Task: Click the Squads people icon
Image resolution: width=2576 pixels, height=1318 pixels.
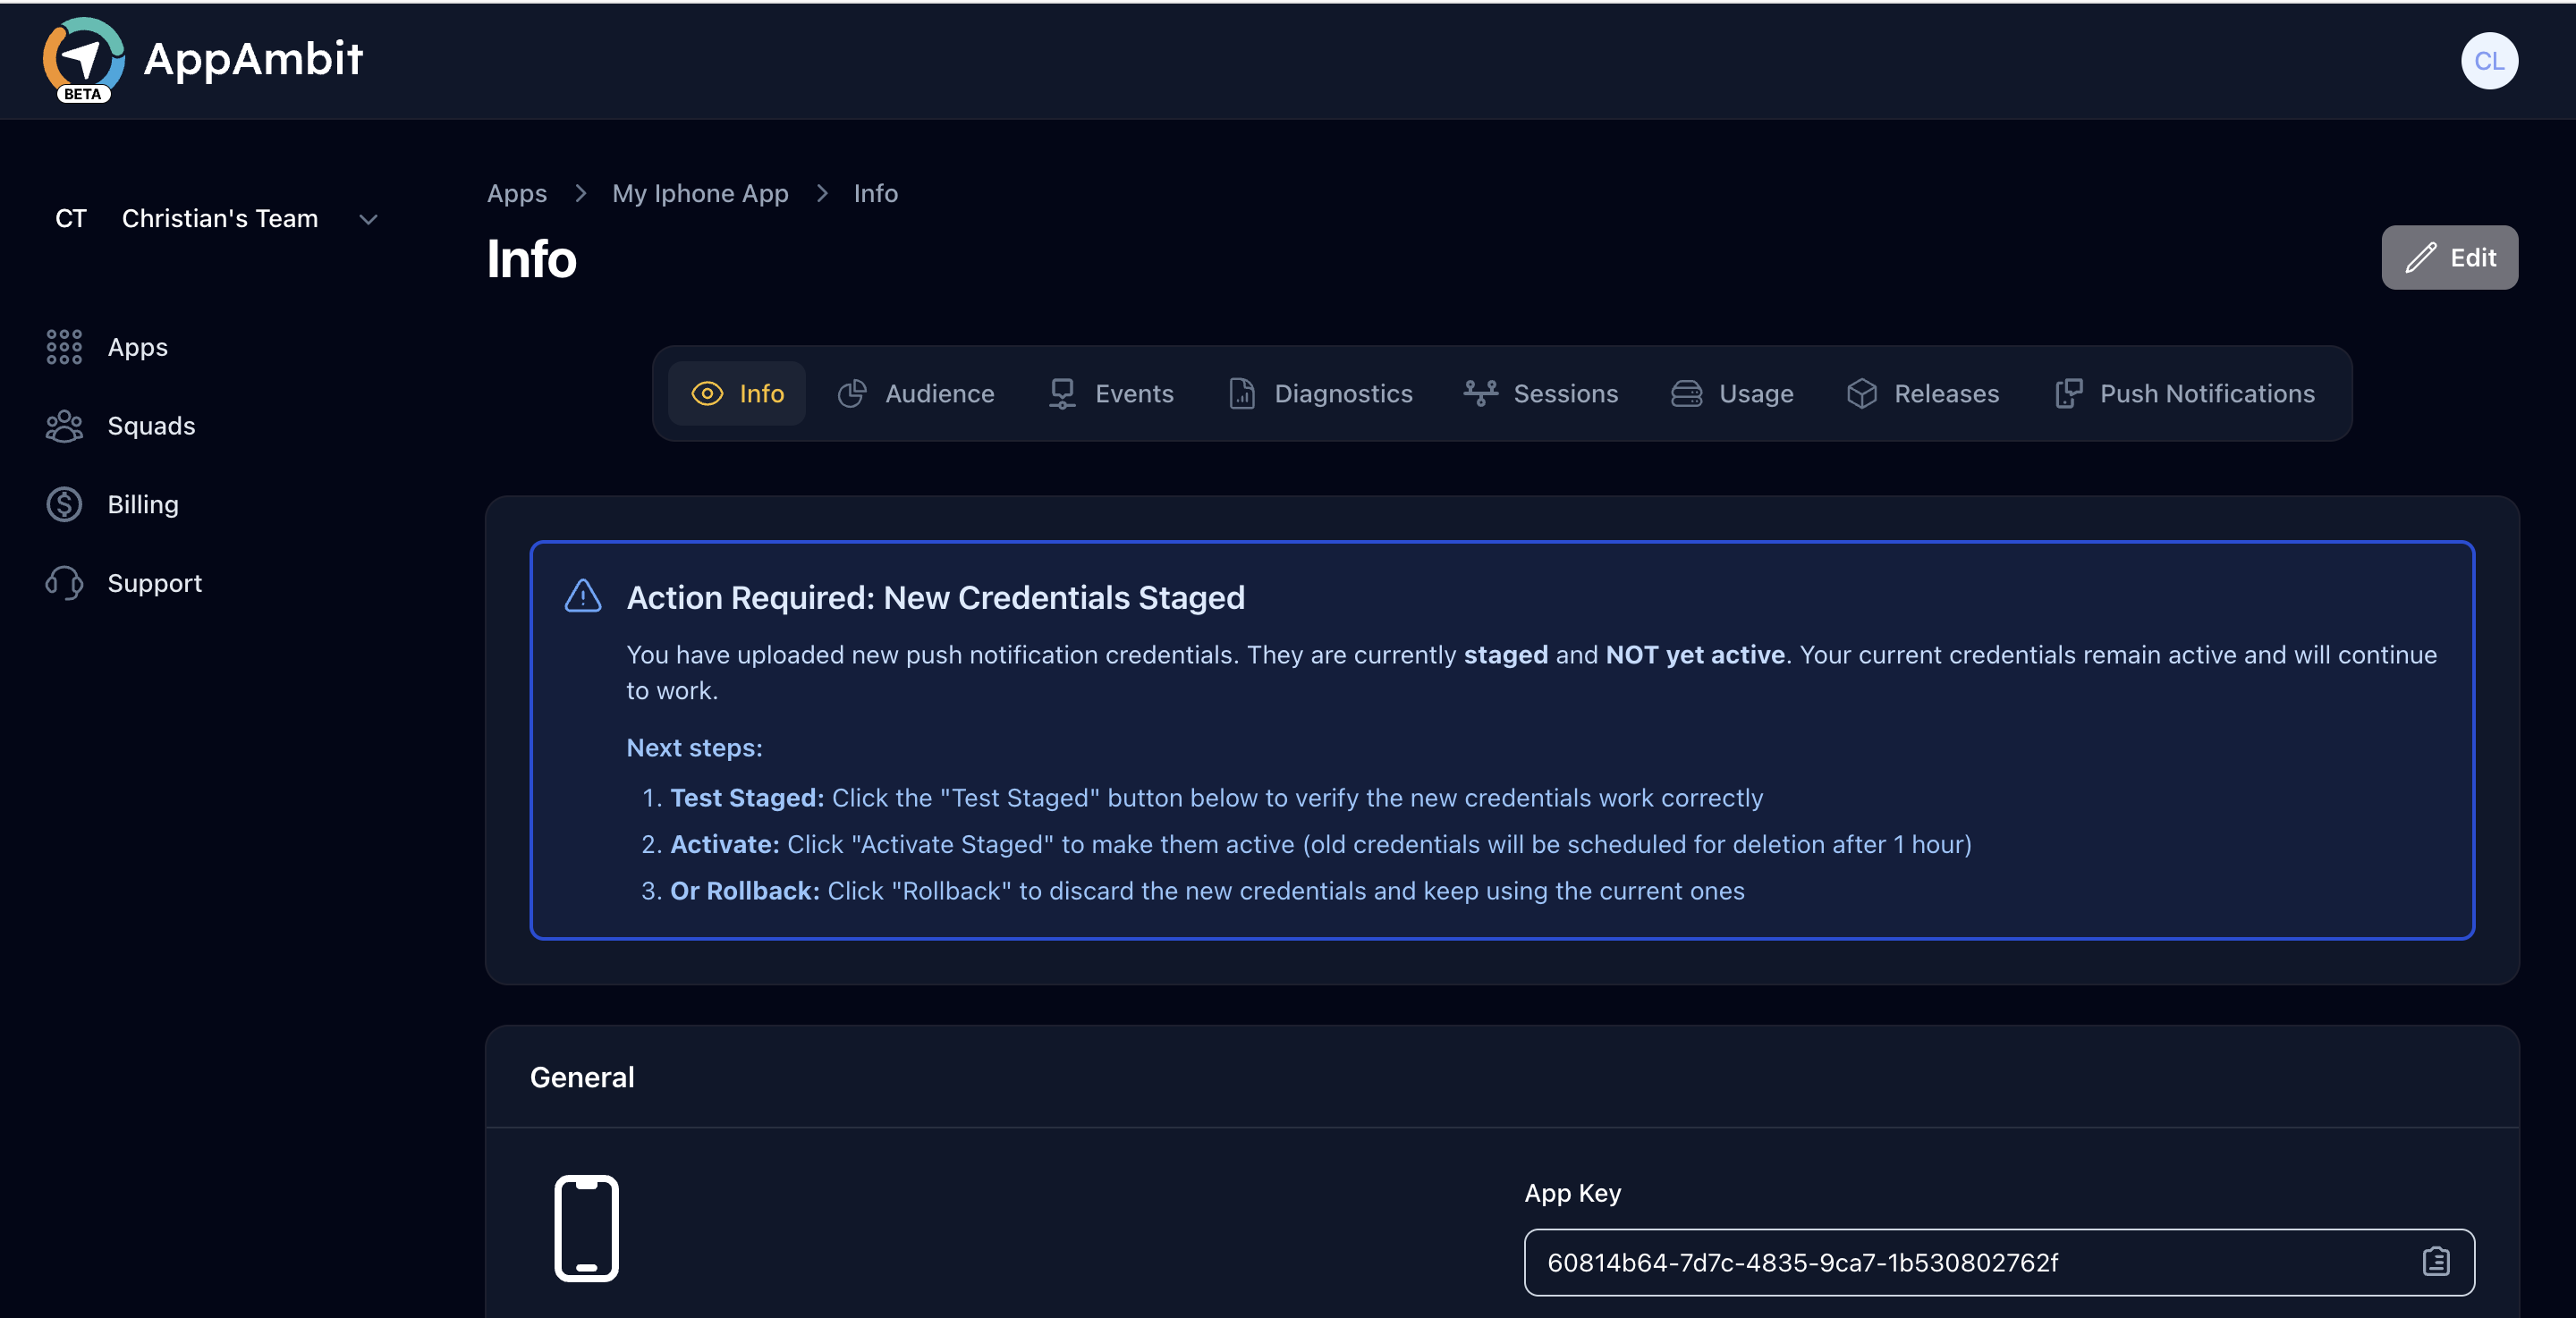Action: point(64,426)
